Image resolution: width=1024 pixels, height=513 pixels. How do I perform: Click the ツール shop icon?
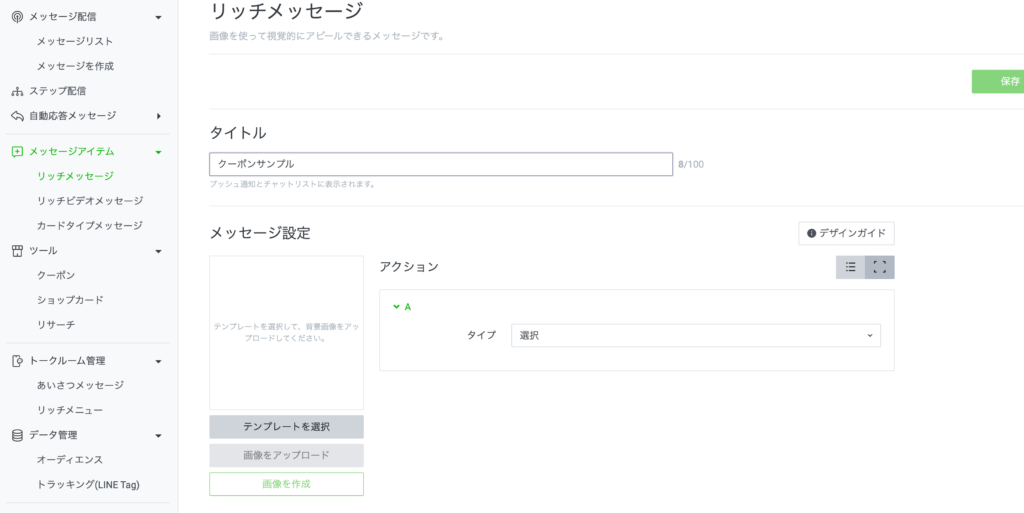[x=17, y=251]
